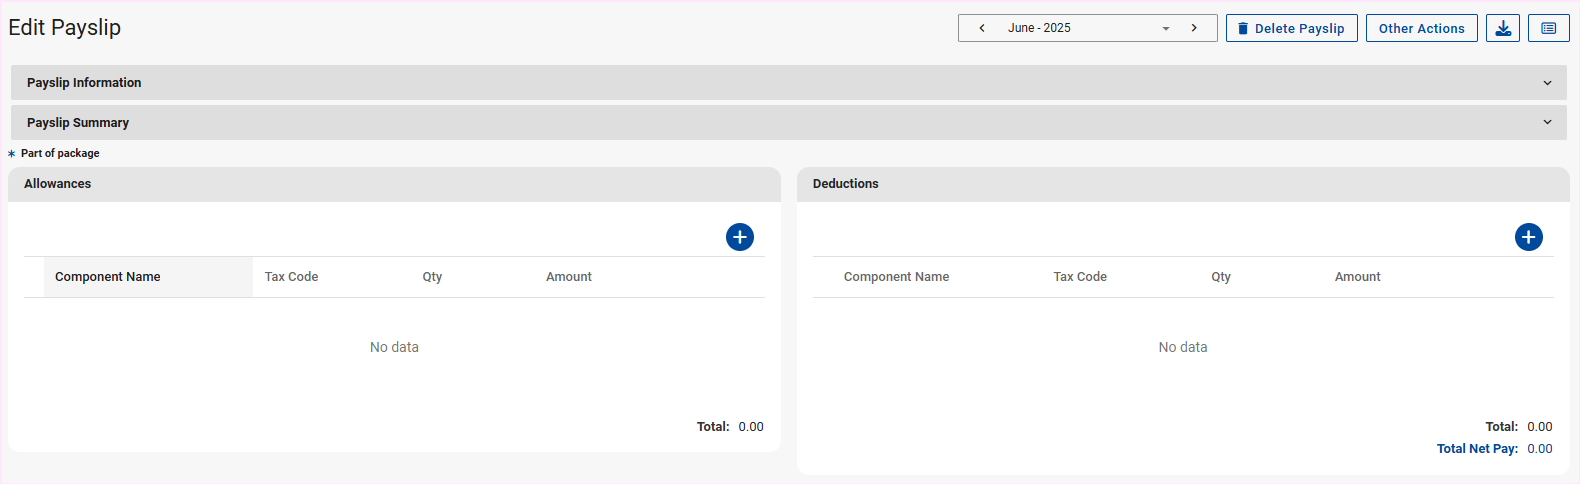Go to the next month payslip
The image size is (1580, 484).
click(x=1194, y=28)
